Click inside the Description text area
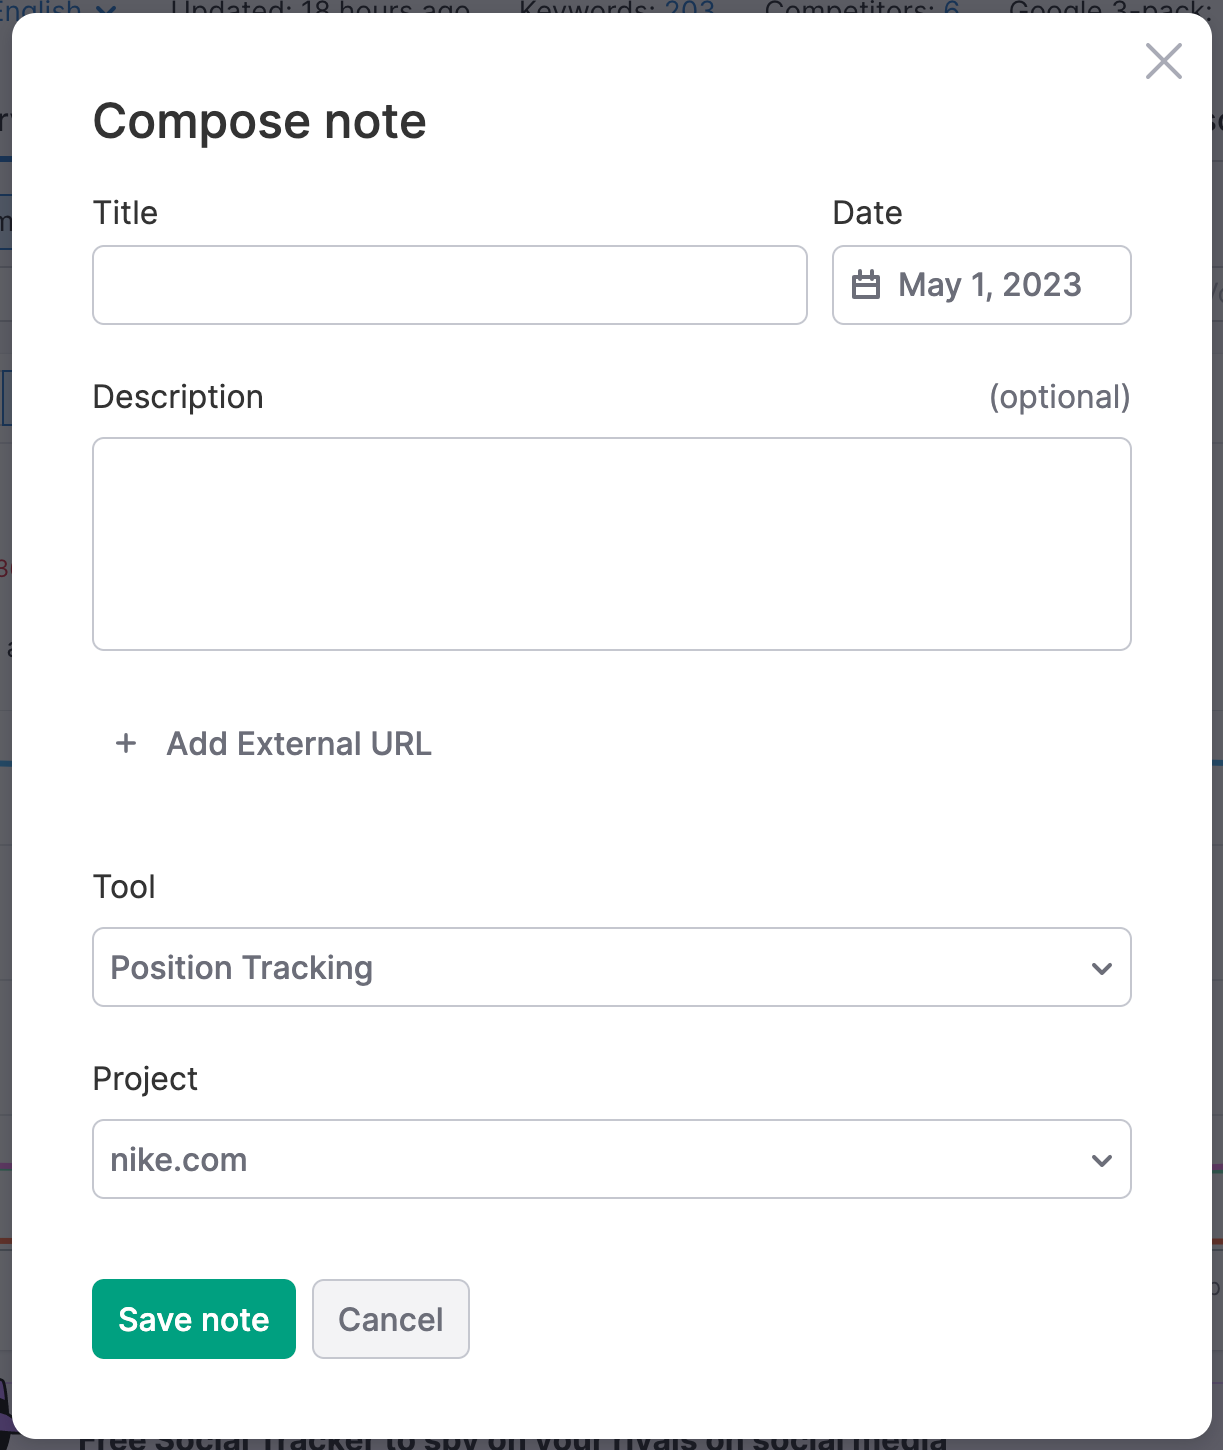 [x=611, y=543]
